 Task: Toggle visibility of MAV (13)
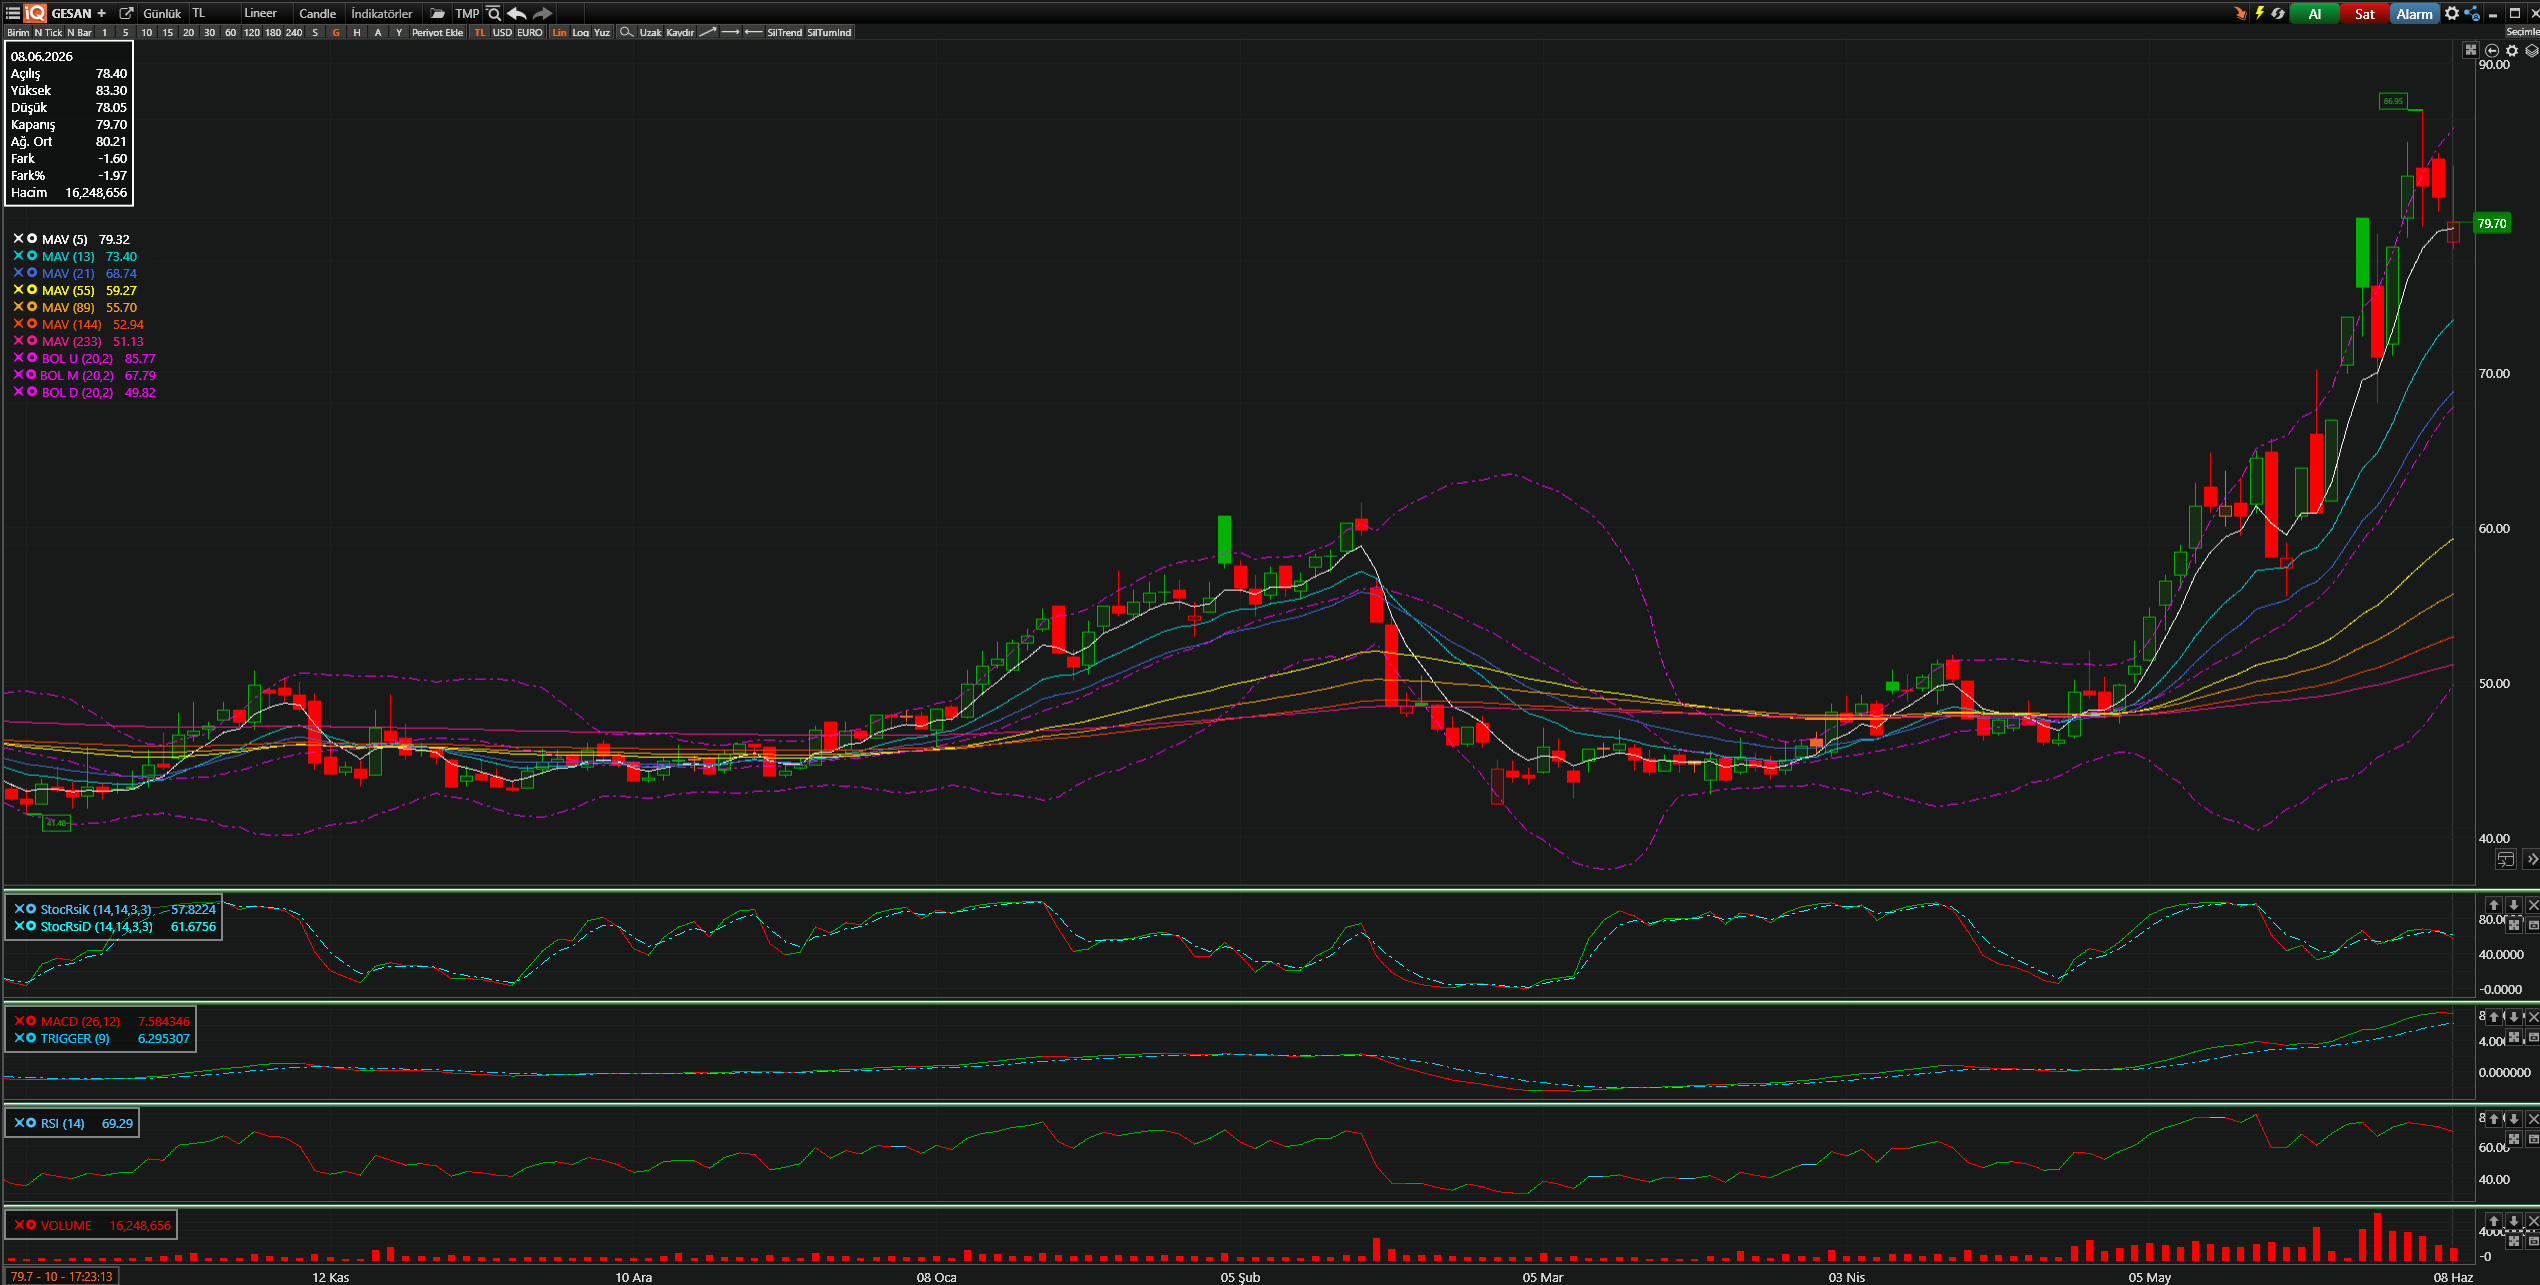click(32, 256)
